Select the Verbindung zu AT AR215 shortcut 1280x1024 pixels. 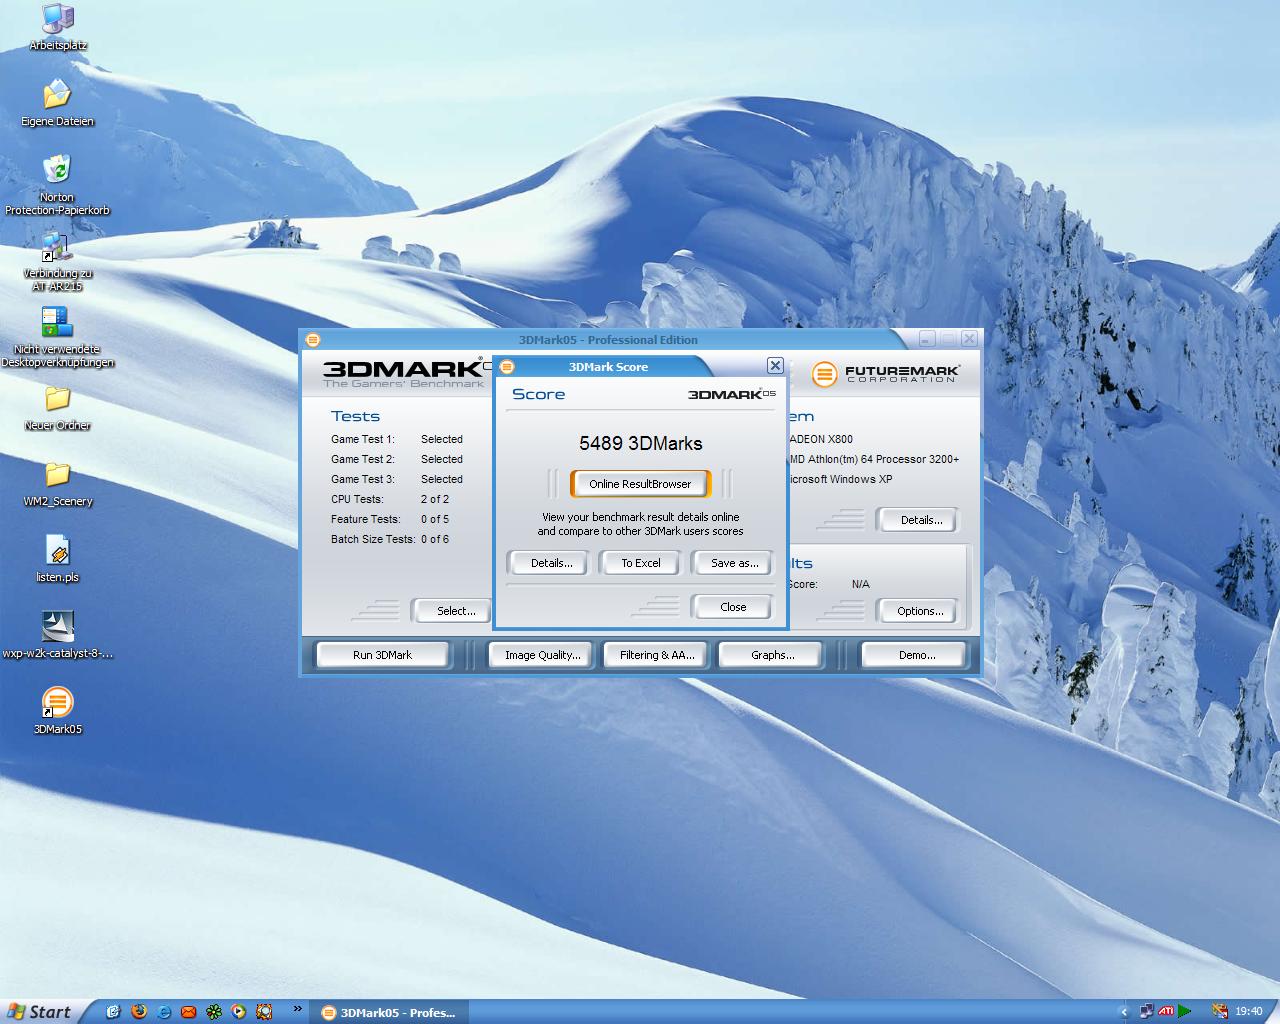[57, 262]
